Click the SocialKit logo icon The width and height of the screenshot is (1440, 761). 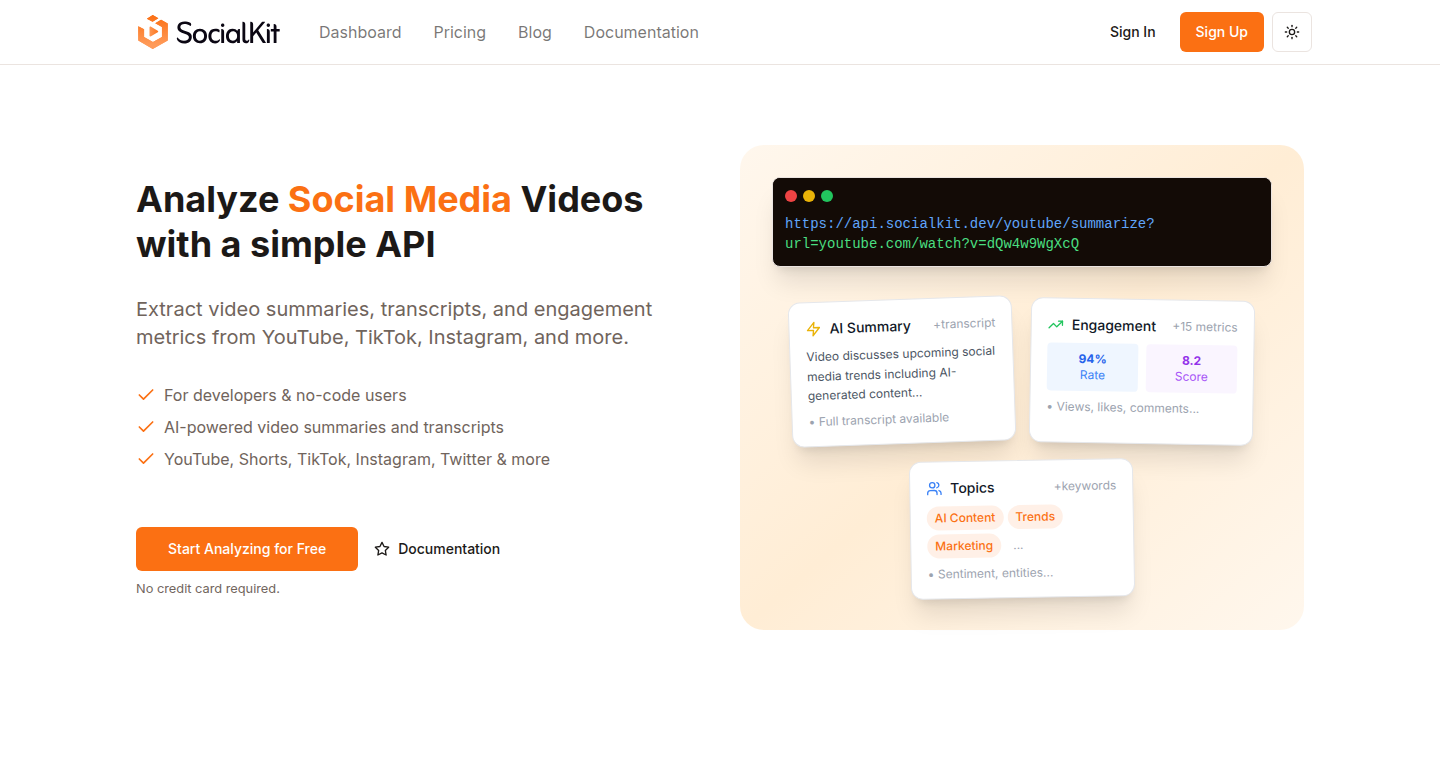pos(153,32)
